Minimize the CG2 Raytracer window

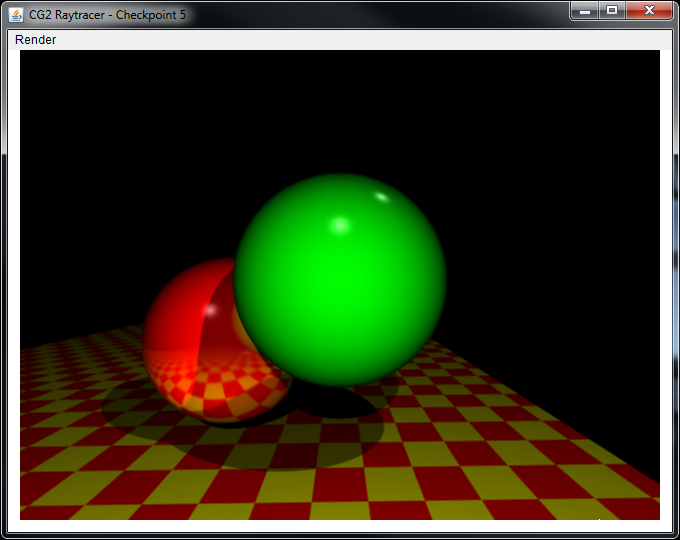(585, 10)
